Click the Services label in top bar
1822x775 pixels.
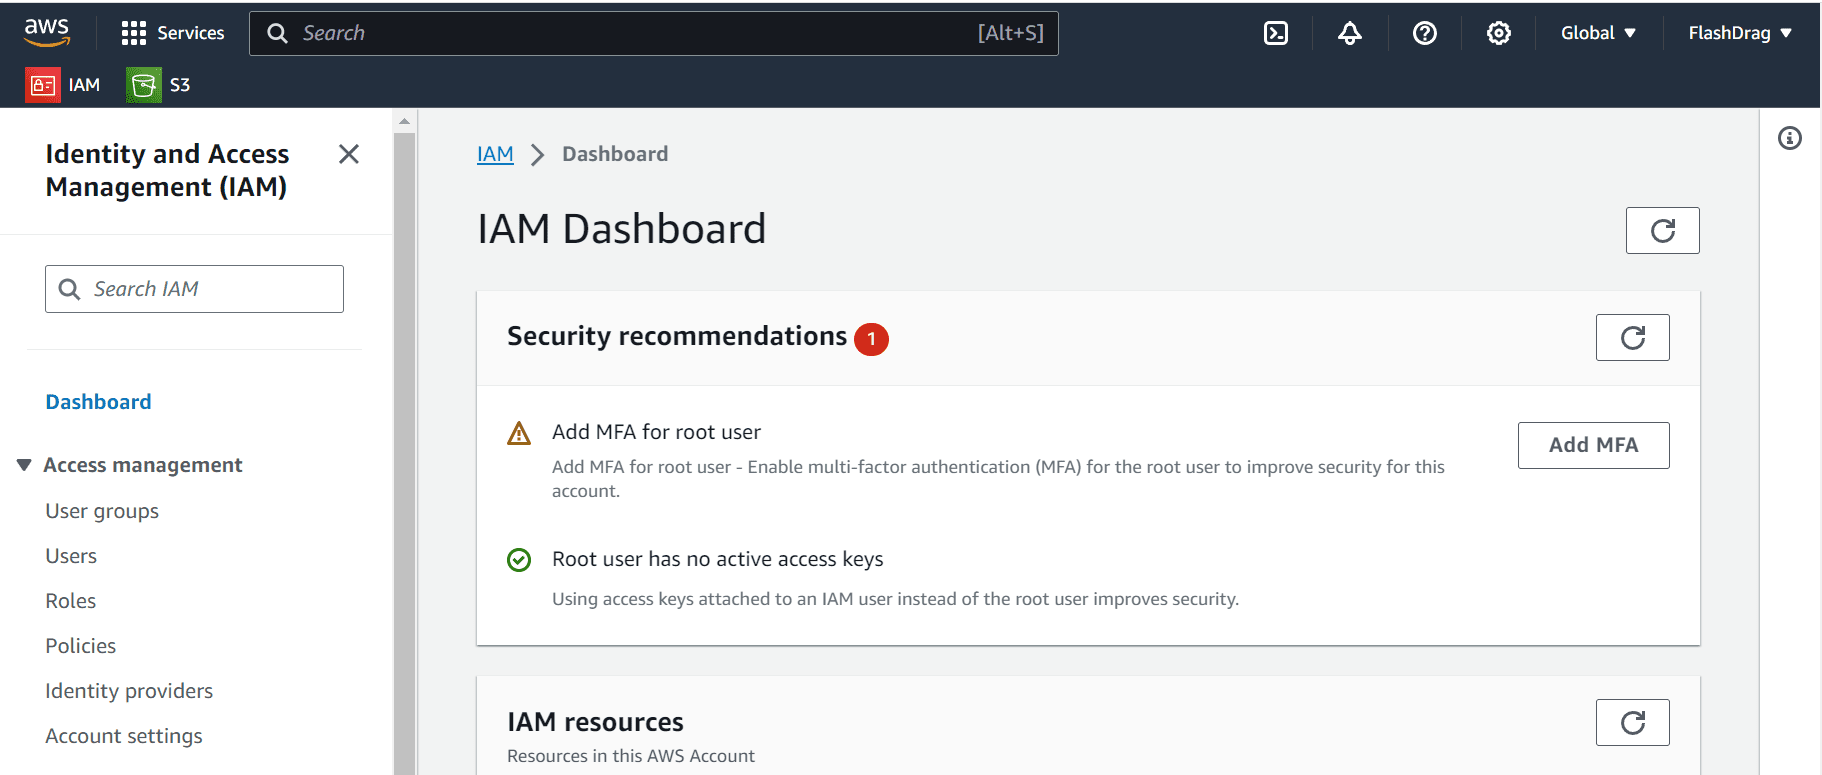(x=190, y=33)
